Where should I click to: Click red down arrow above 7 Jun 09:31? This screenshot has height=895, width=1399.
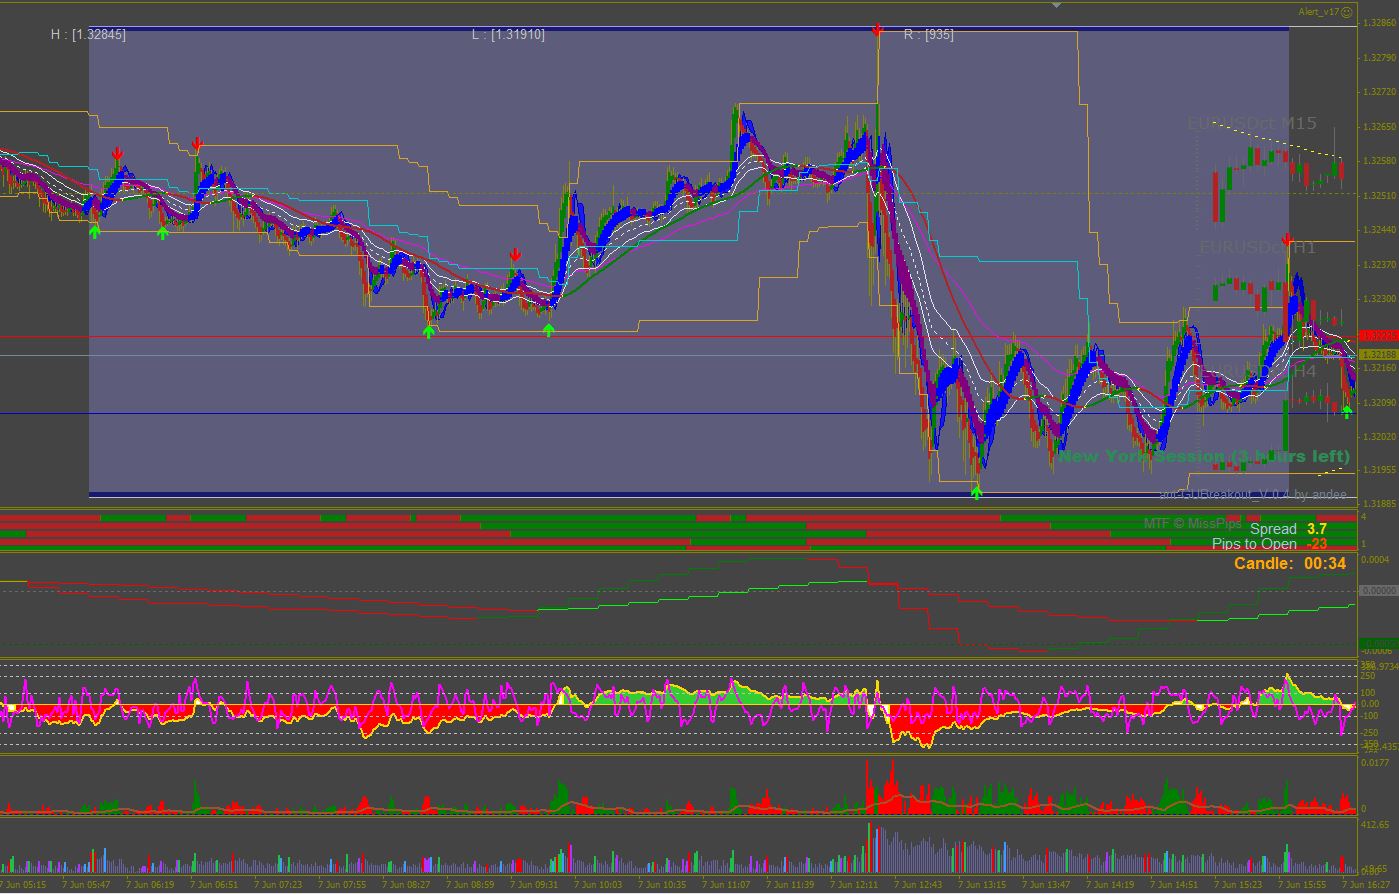coord(515,255)
